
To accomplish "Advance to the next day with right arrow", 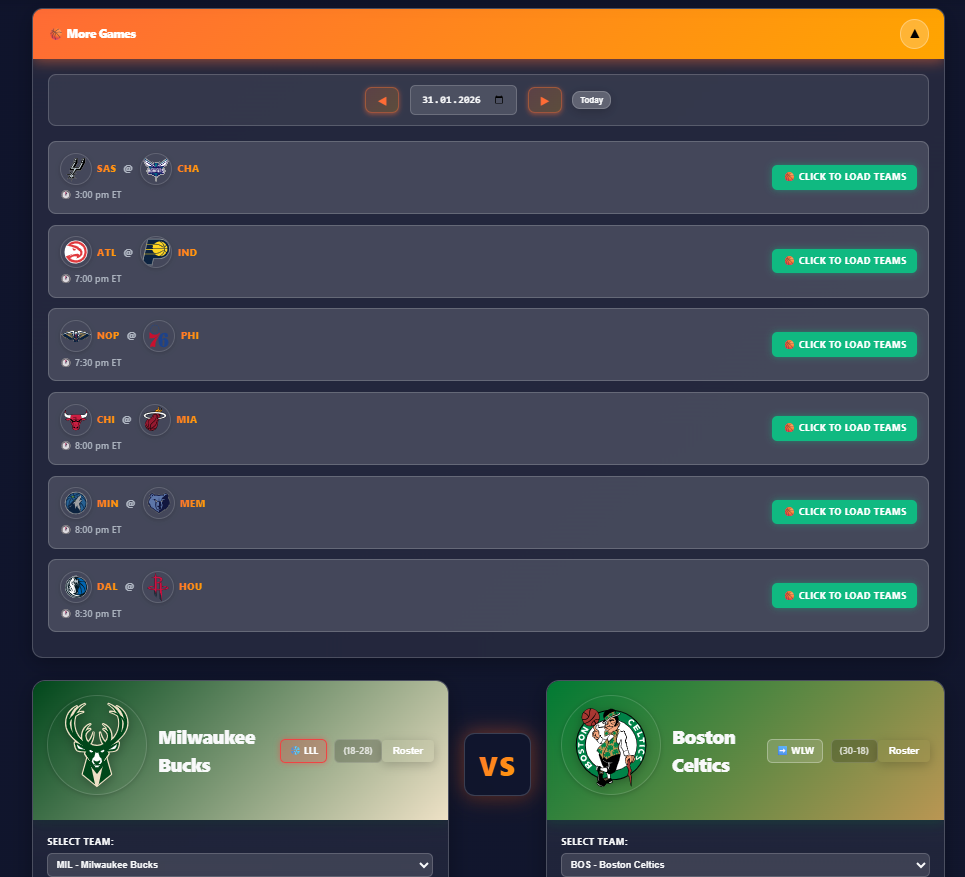I will click(545, 100).
